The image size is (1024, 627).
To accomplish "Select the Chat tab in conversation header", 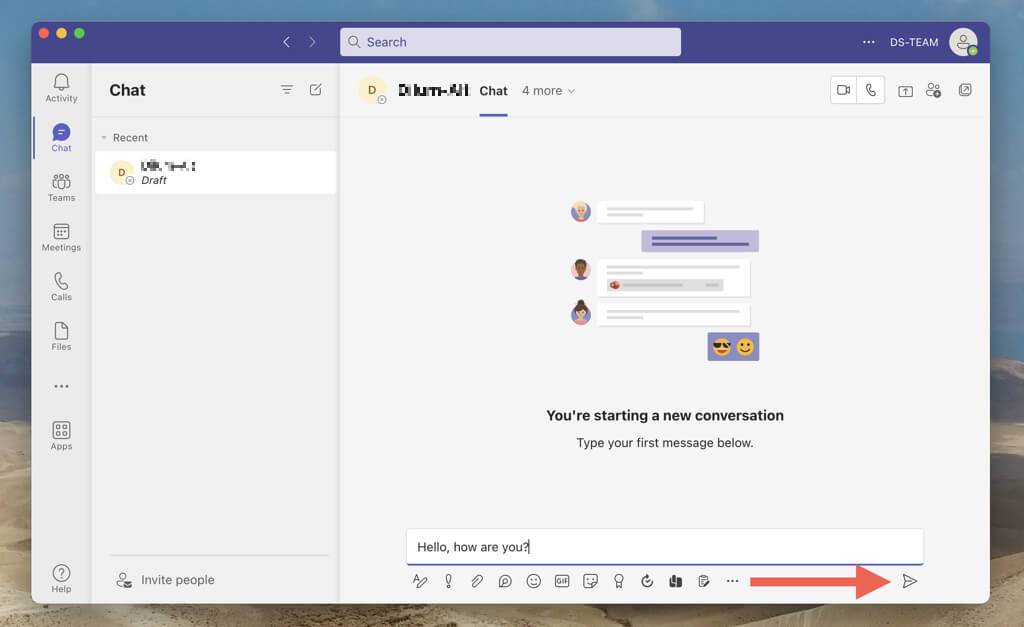I will pos(493,91).
